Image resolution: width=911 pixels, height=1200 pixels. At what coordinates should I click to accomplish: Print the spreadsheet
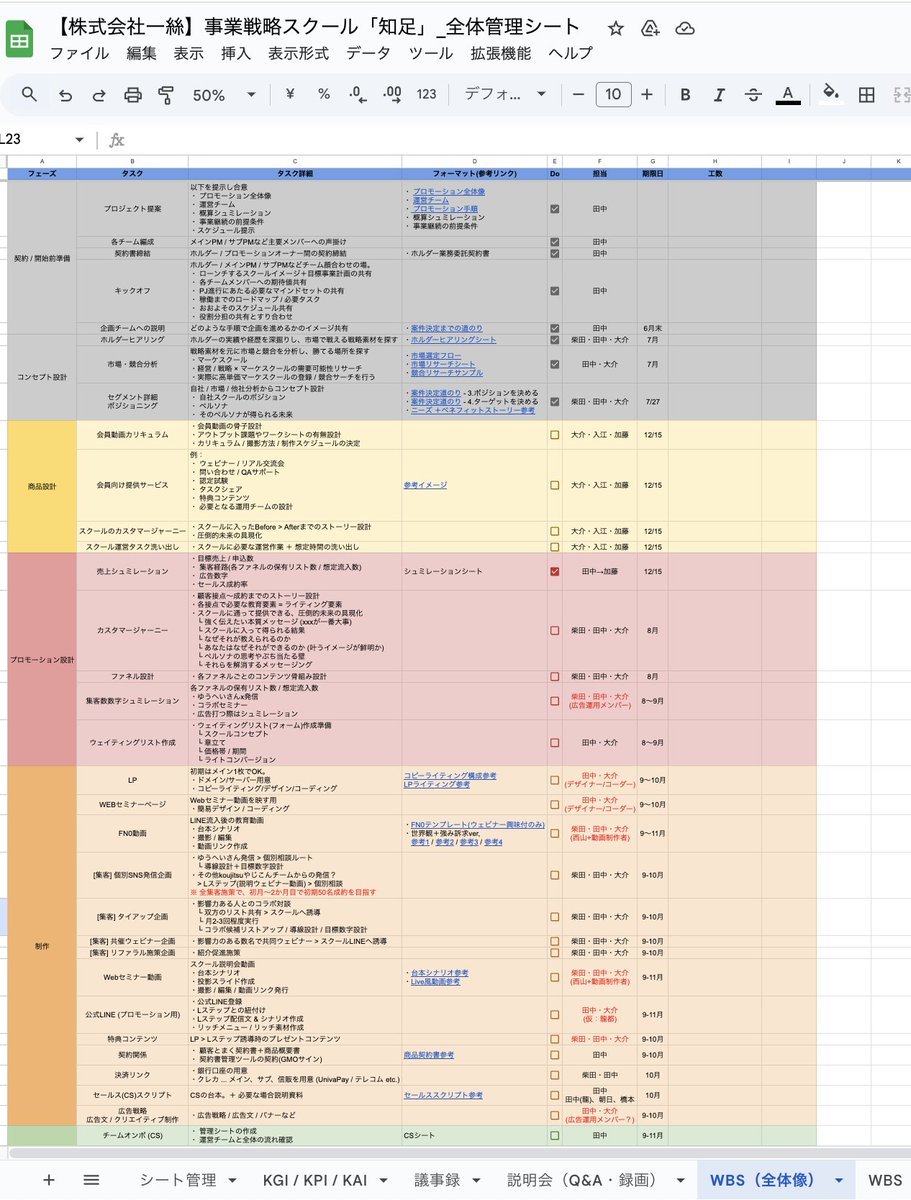(133, 95)
